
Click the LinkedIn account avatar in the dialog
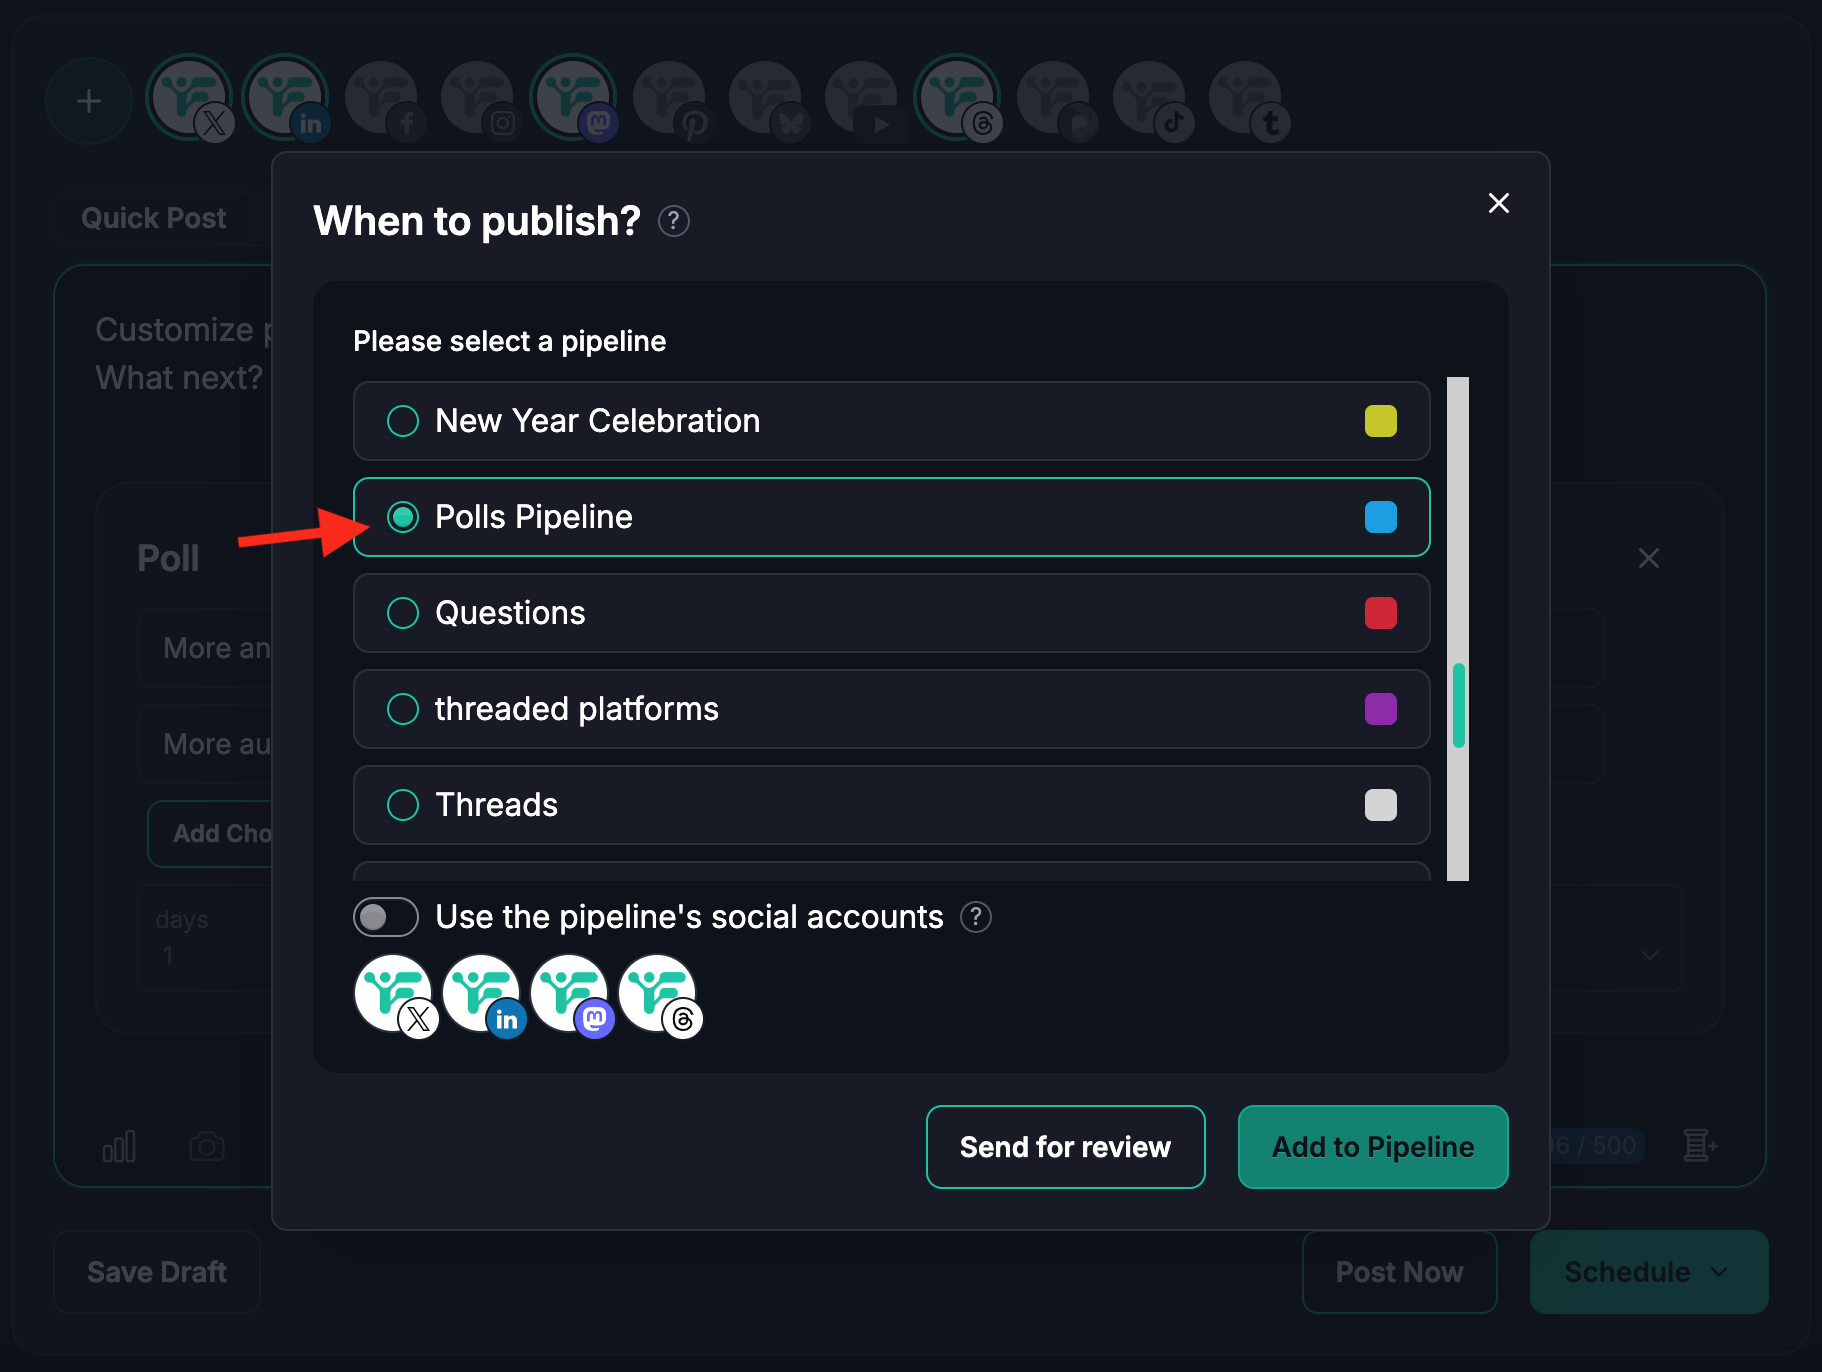click(x=482, y=994)
